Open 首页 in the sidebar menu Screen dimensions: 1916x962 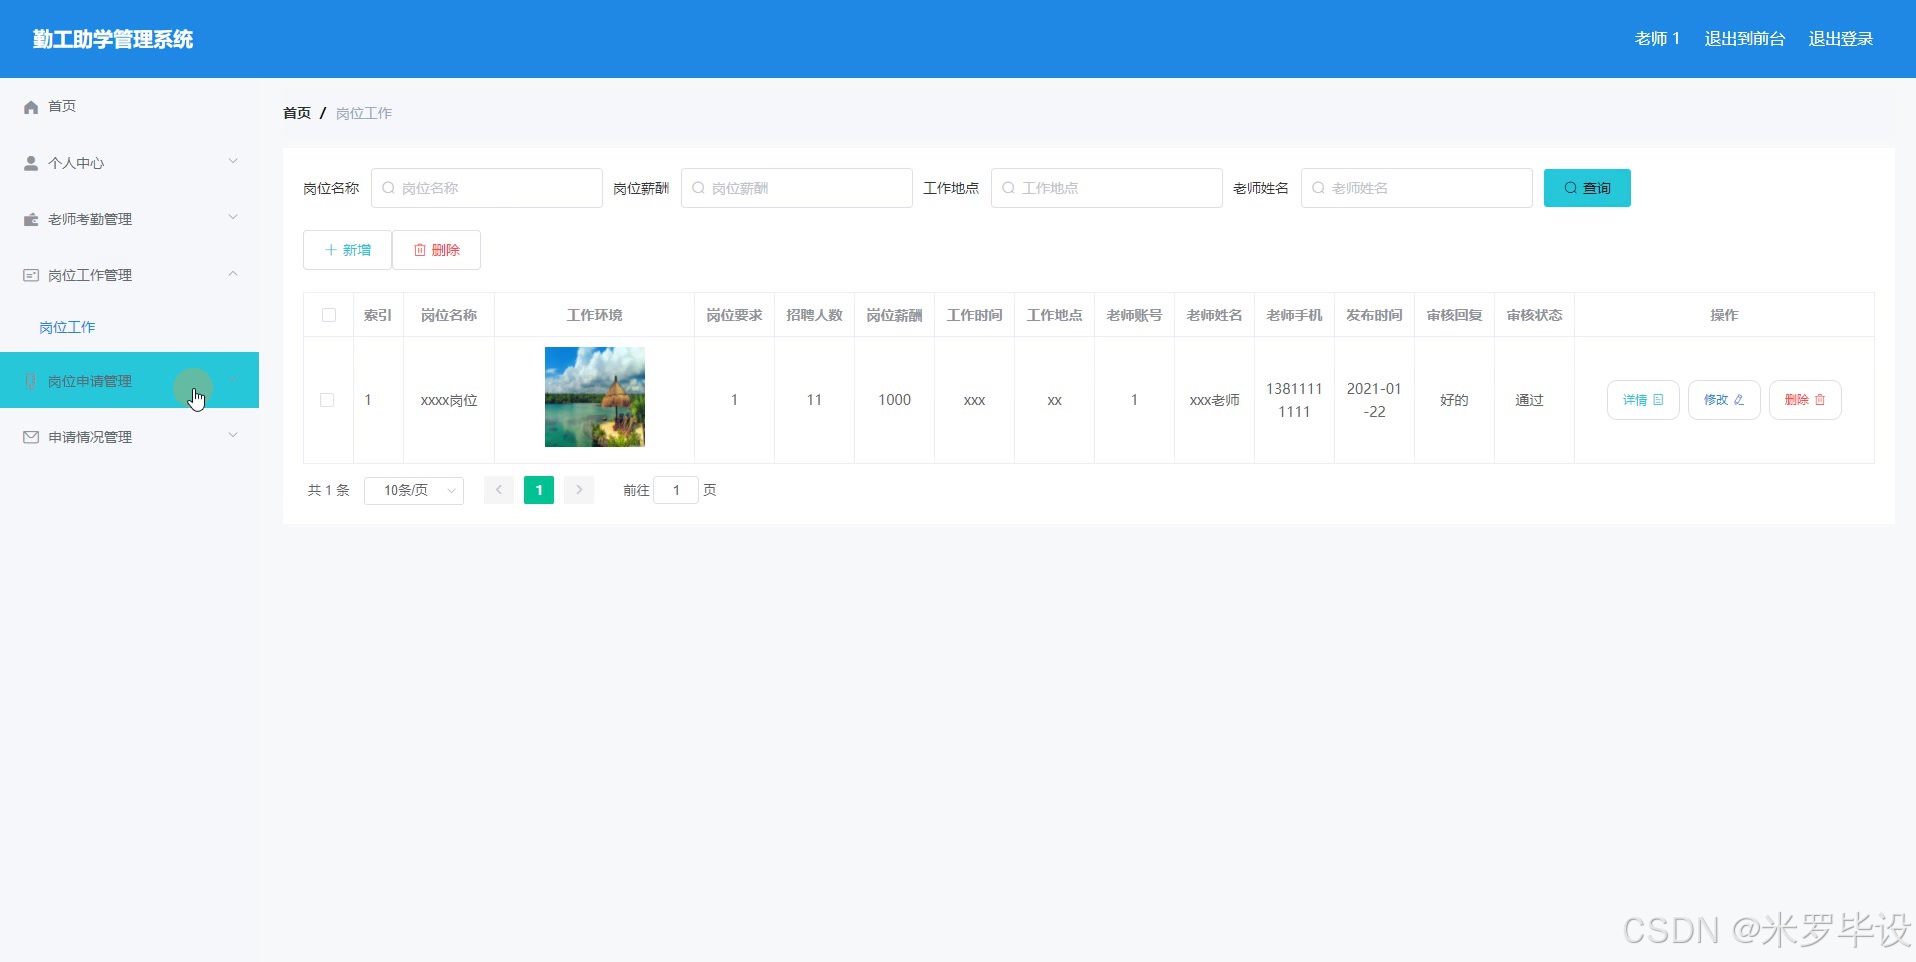click(x=130, y=106)
